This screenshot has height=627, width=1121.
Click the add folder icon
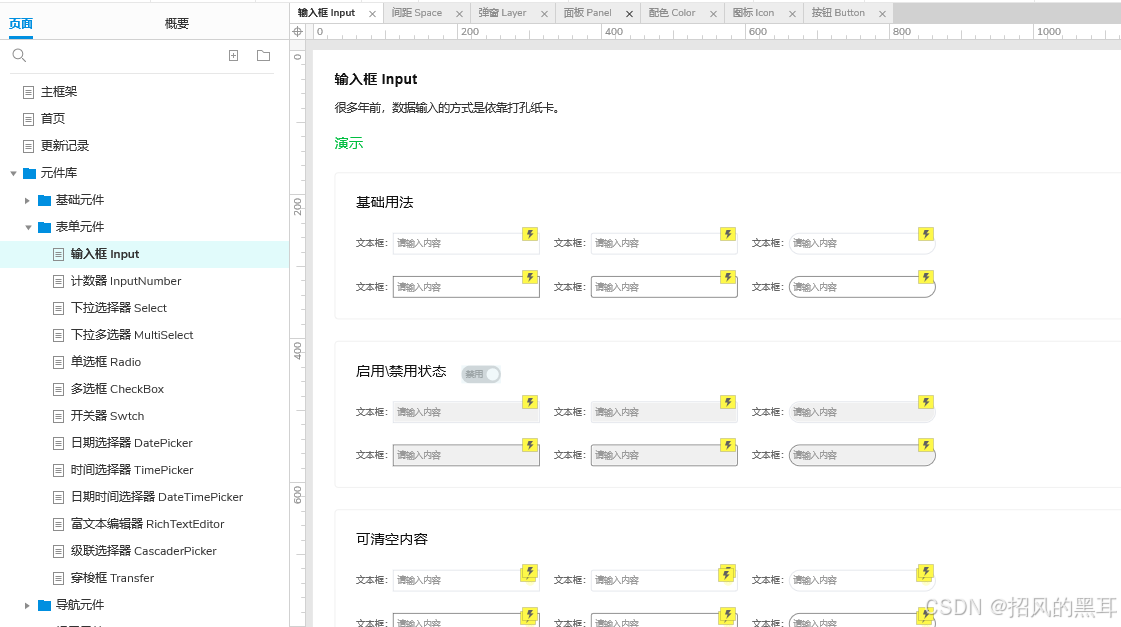(x=263, y=55)
